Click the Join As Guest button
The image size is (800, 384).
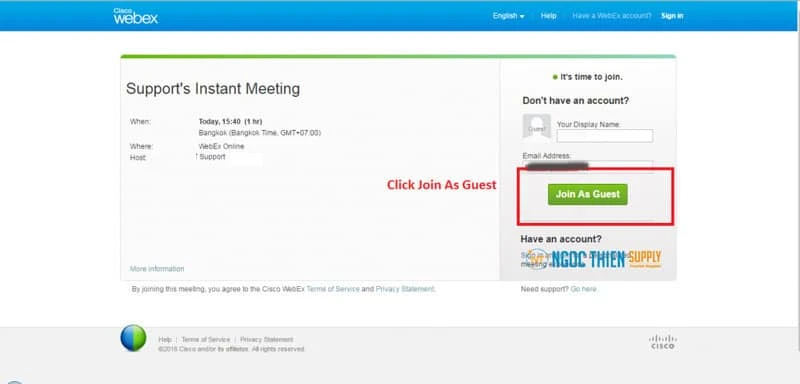point(588,194)
